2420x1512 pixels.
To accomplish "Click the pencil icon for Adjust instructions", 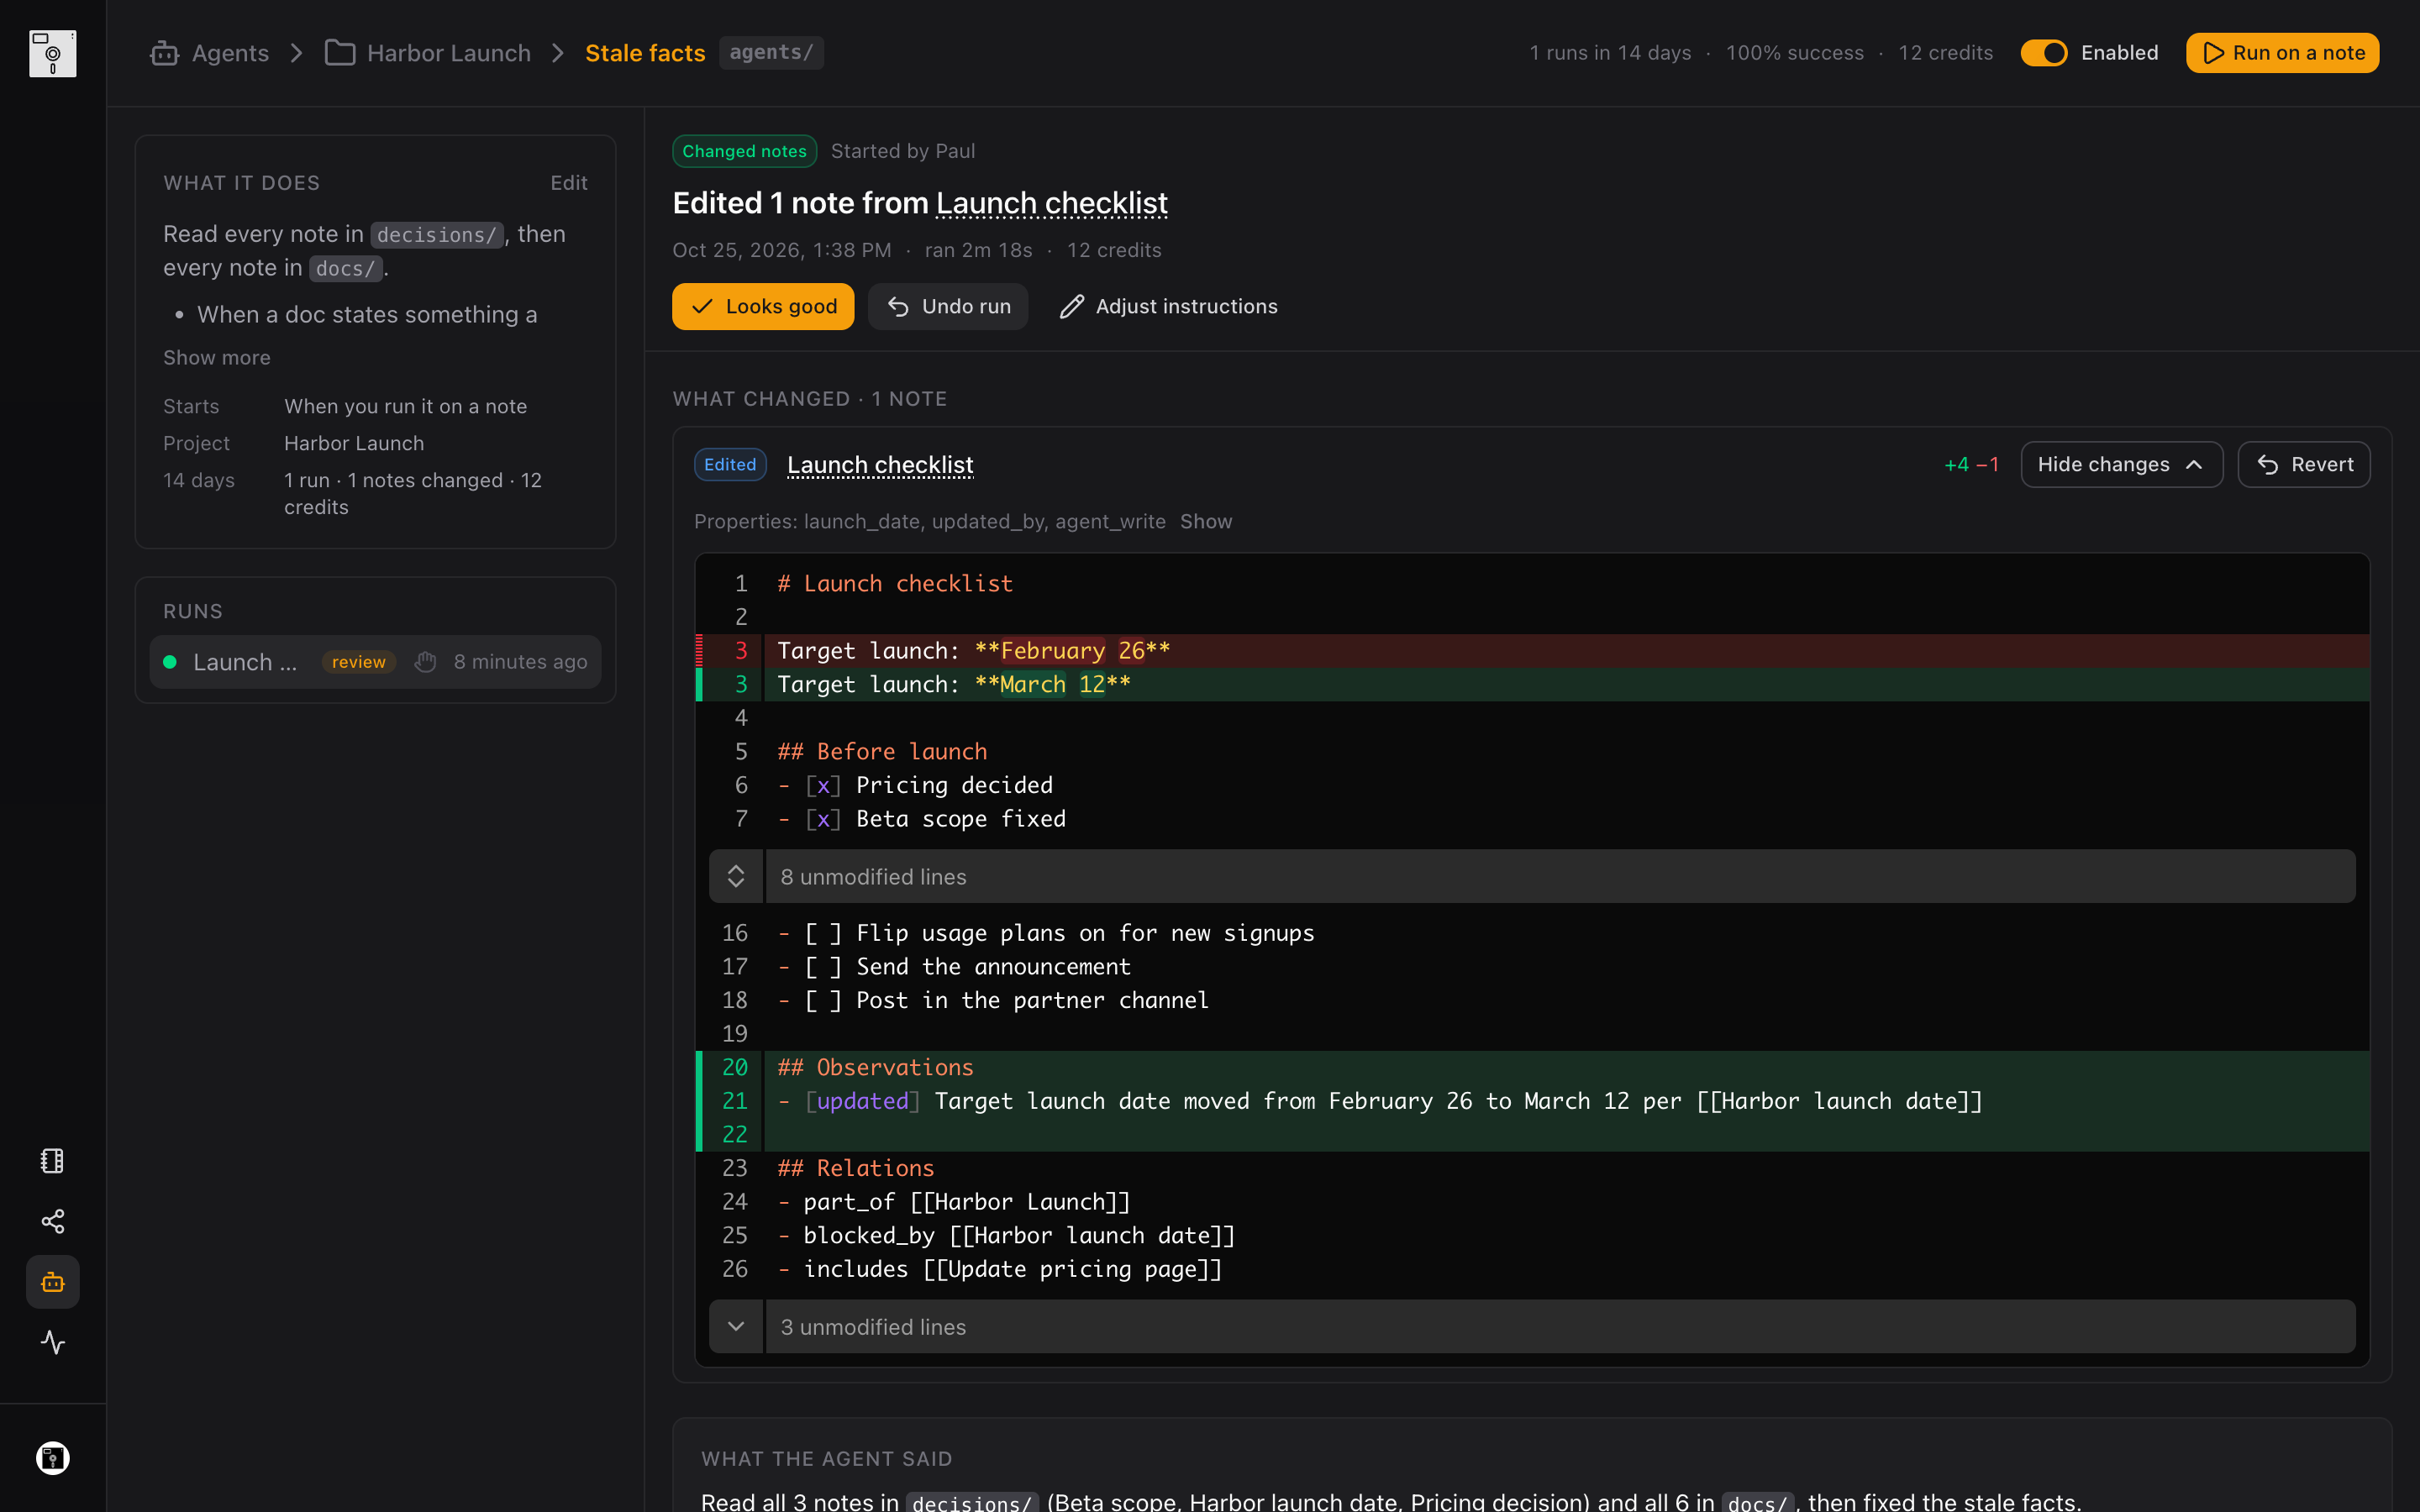I will click(1072, 306).
